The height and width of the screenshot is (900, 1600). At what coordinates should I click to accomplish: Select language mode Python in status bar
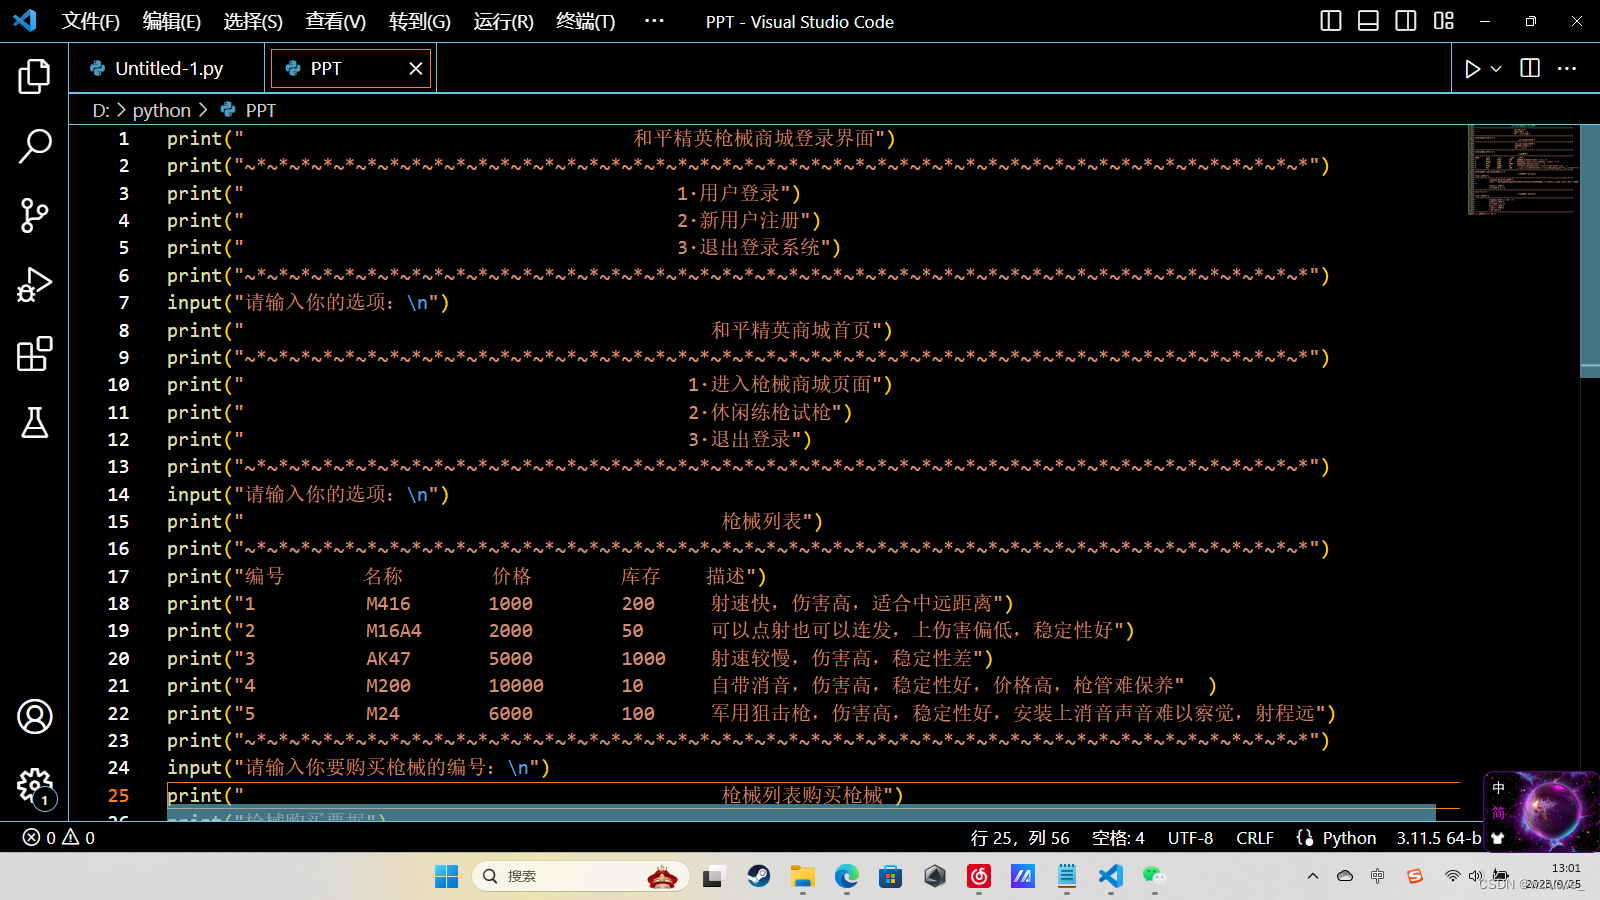[1349, 838]
